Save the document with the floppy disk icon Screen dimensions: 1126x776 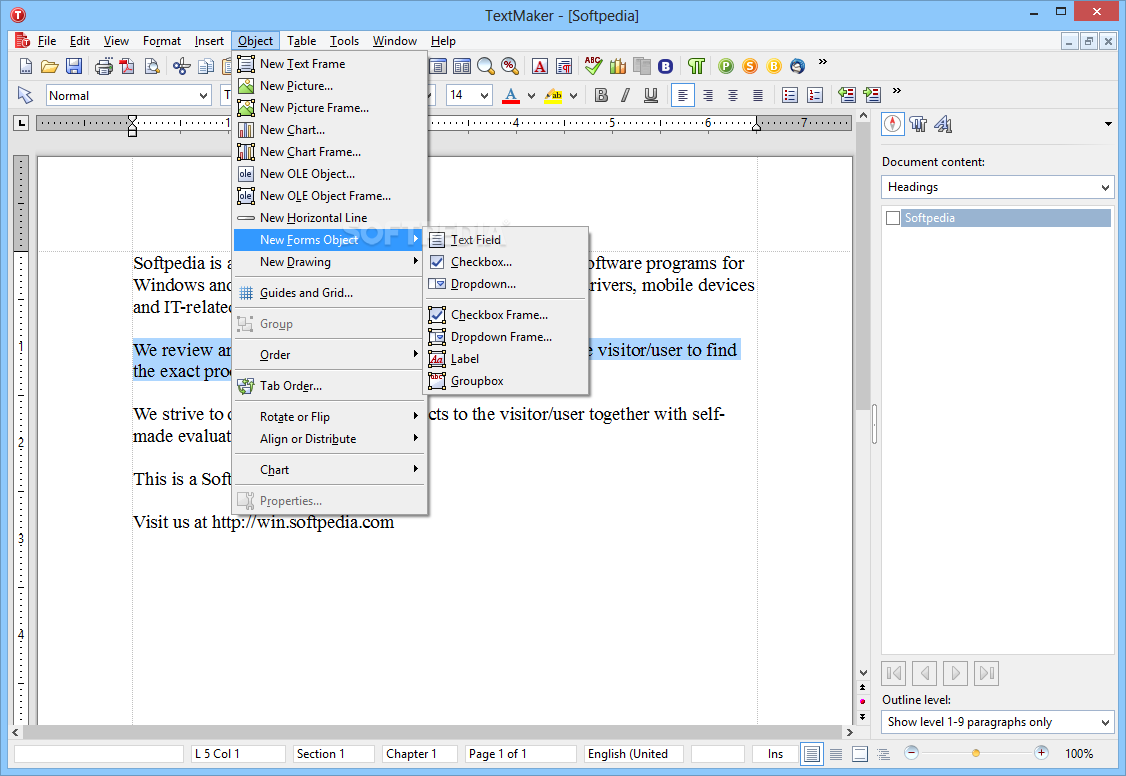(74, 67)
